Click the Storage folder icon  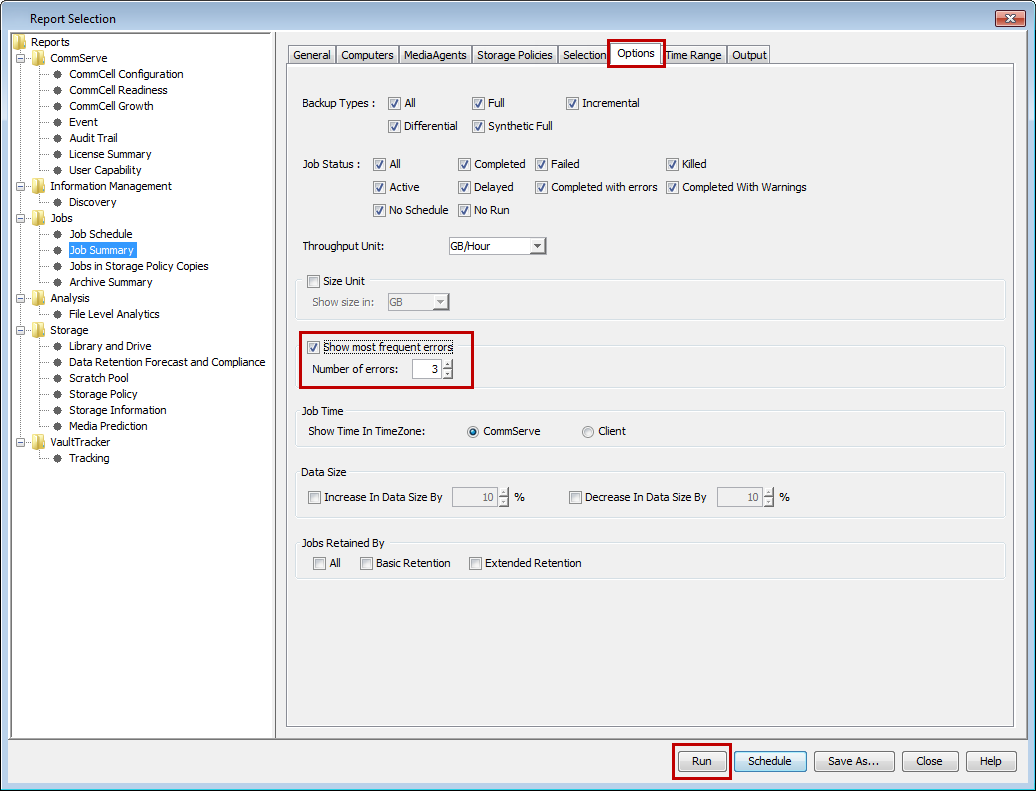pyautogui.click(x=39, y=330)
